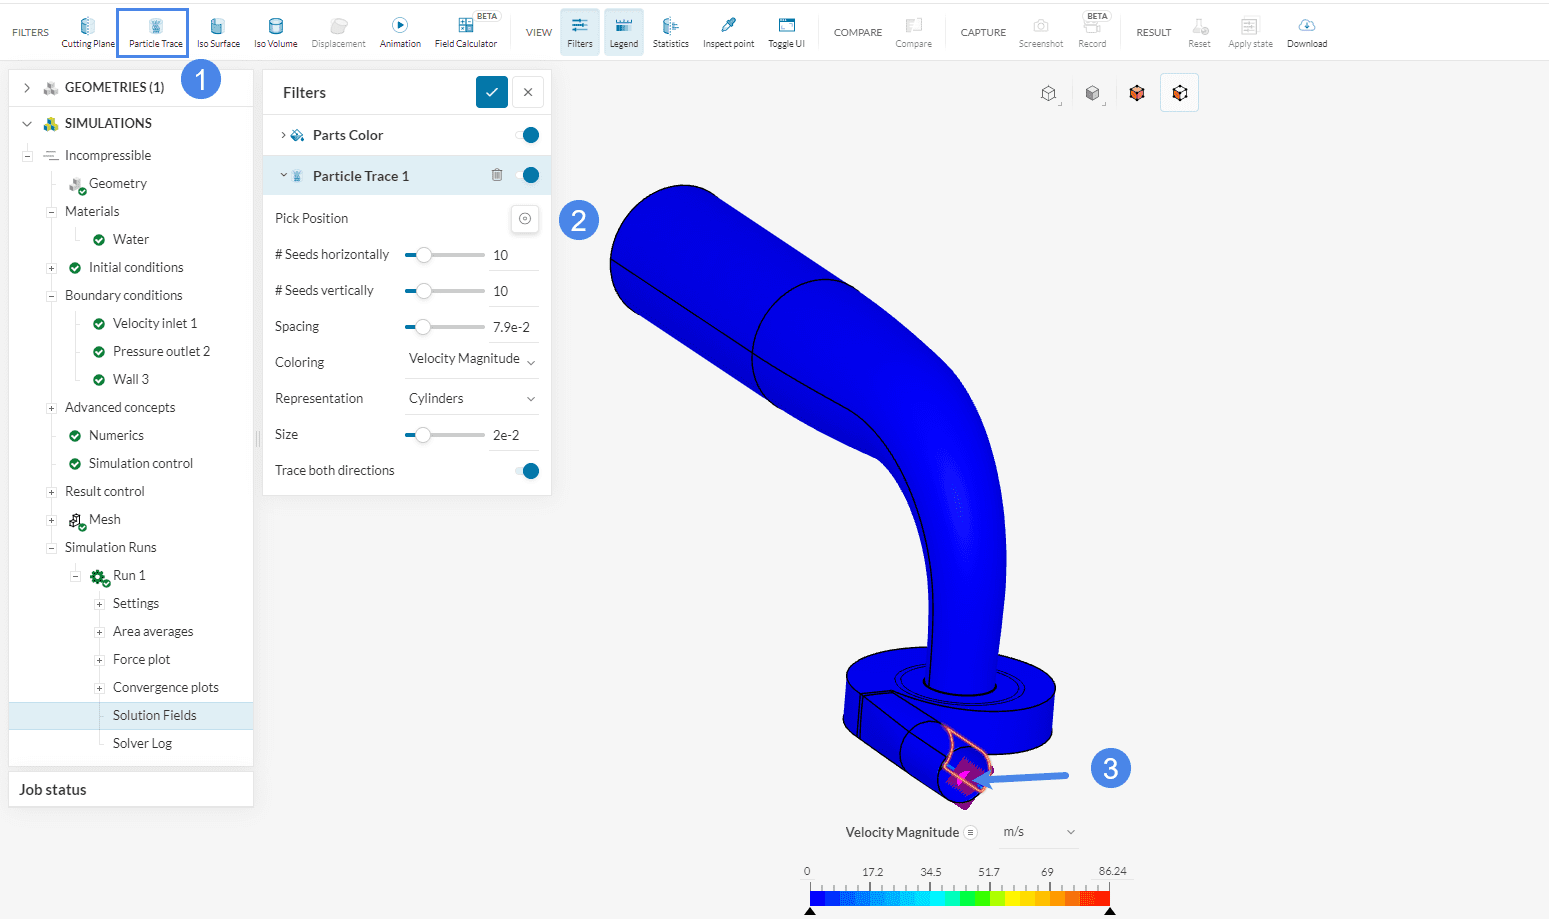
Task: Click the Pick Position target button
Action: pos(525,219)
